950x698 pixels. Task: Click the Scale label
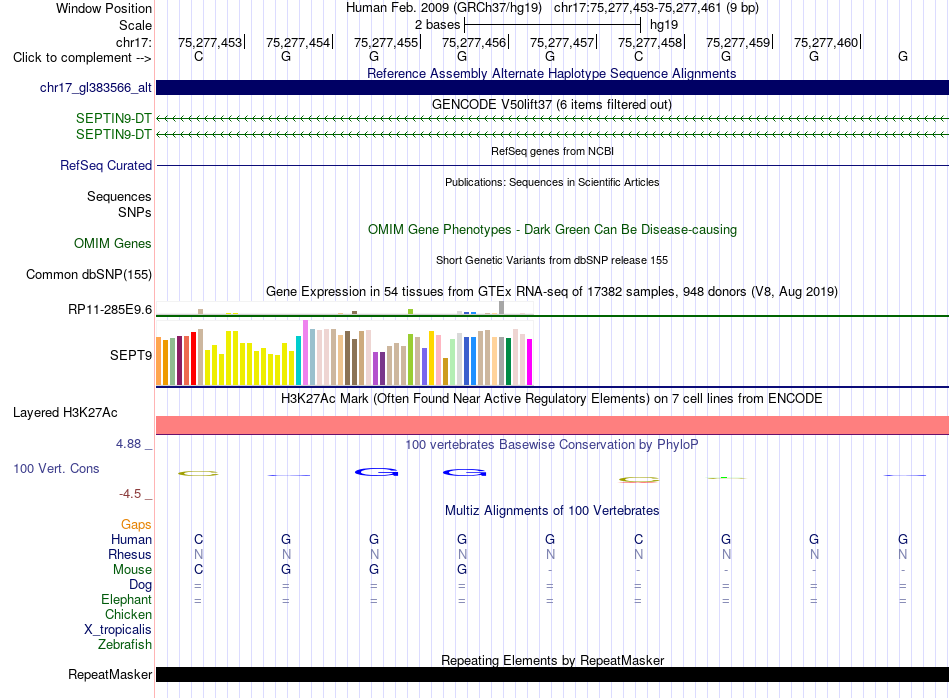[135, 25]
